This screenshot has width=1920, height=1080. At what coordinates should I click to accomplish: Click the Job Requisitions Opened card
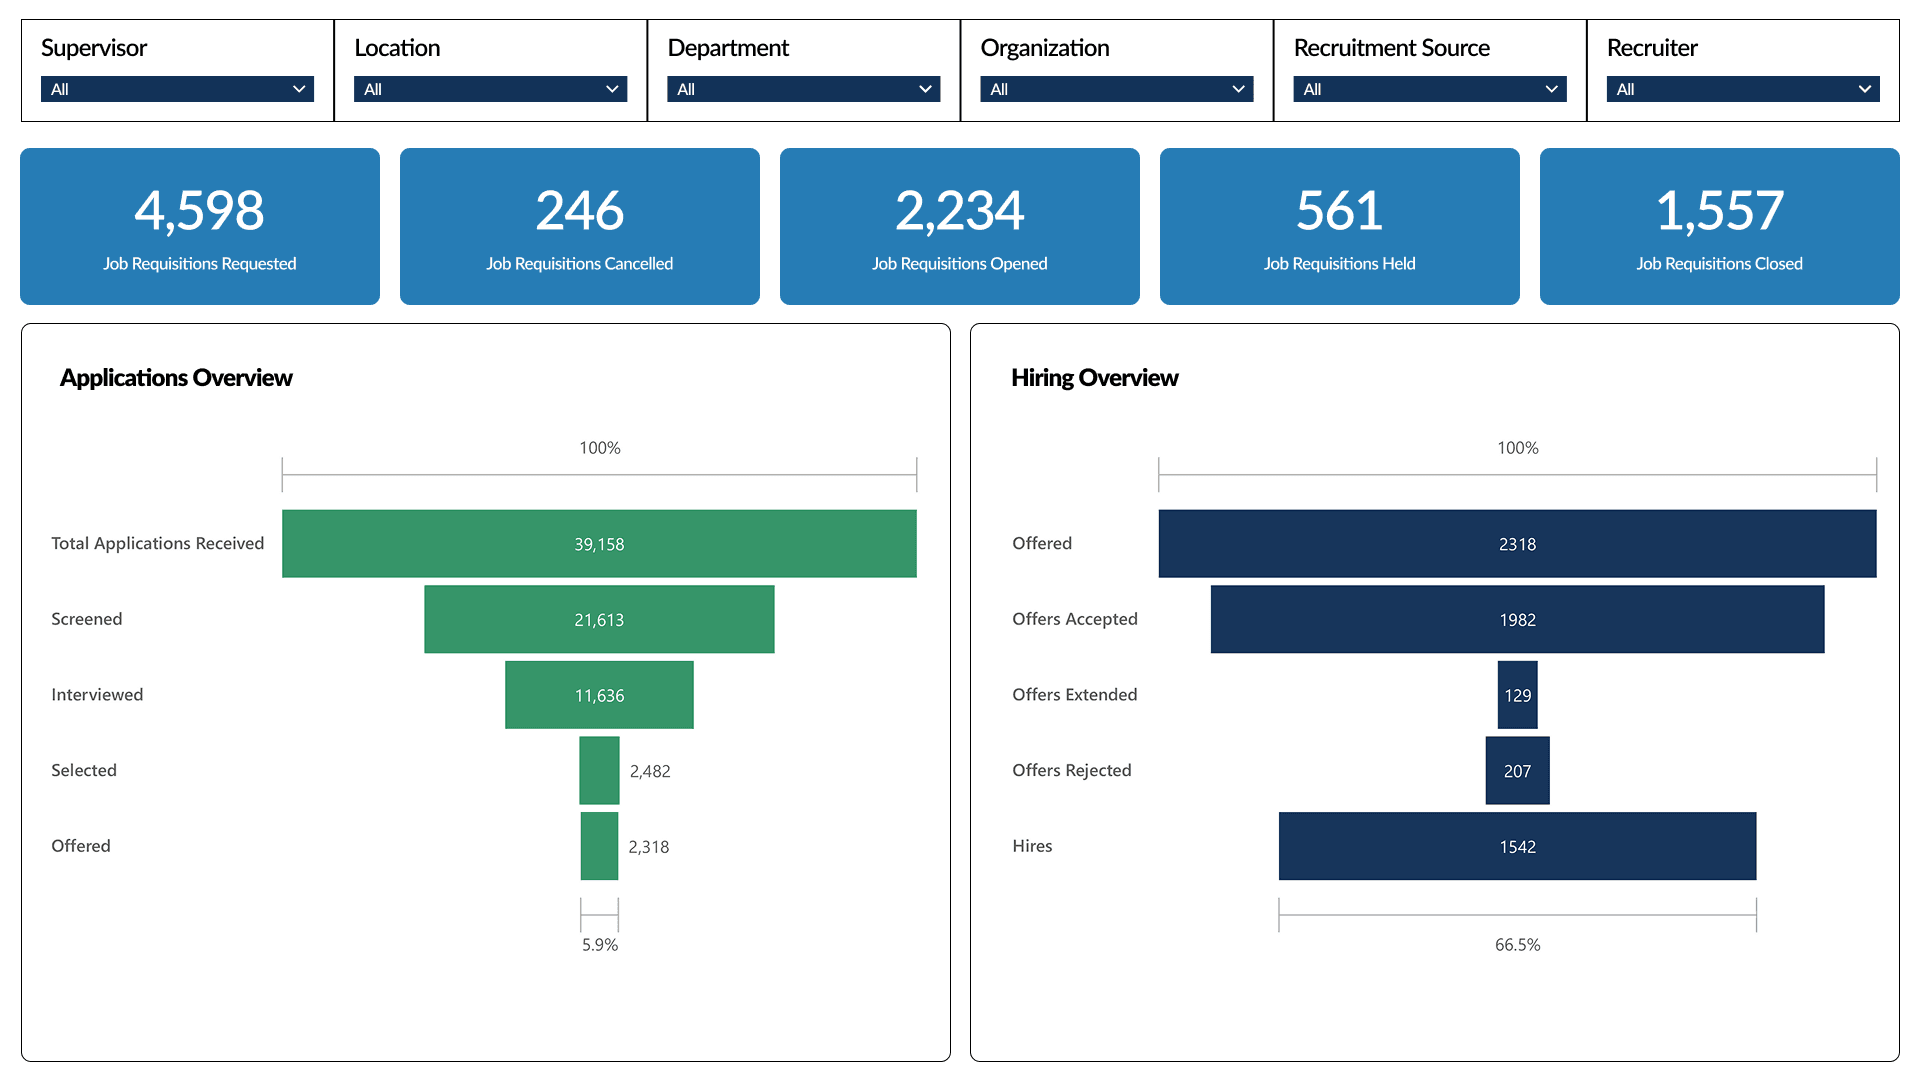960,226
